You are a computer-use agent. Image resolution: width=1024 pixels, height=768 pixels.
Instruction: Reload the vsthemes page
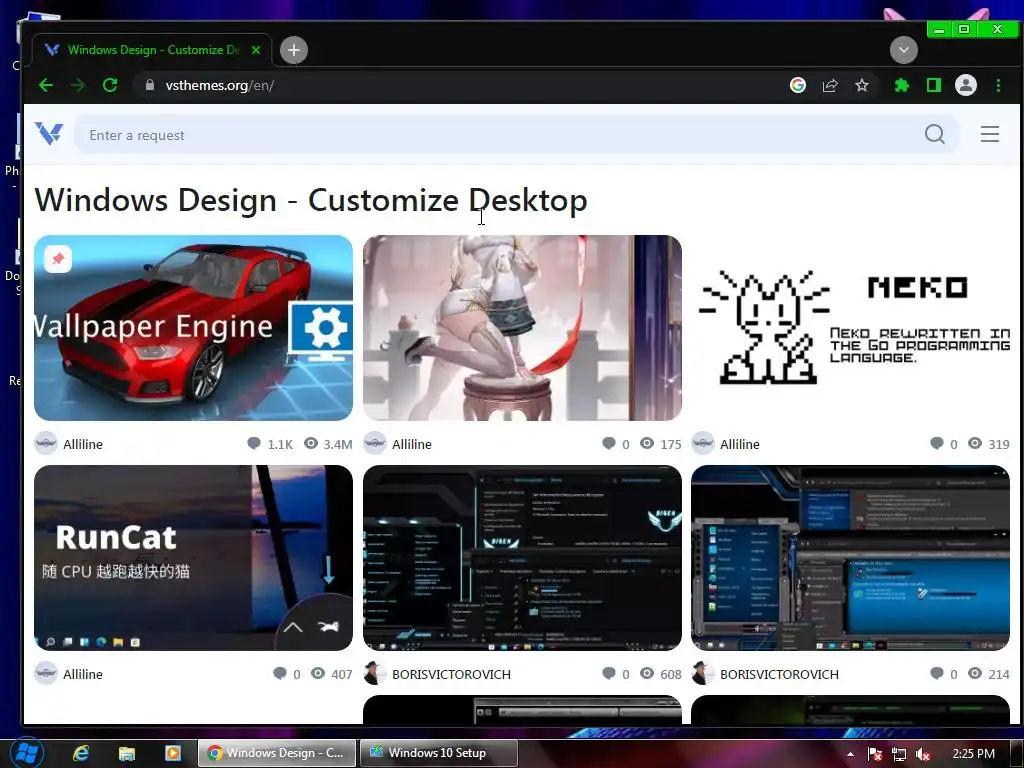pyautogui.click(x=110, y=85)
